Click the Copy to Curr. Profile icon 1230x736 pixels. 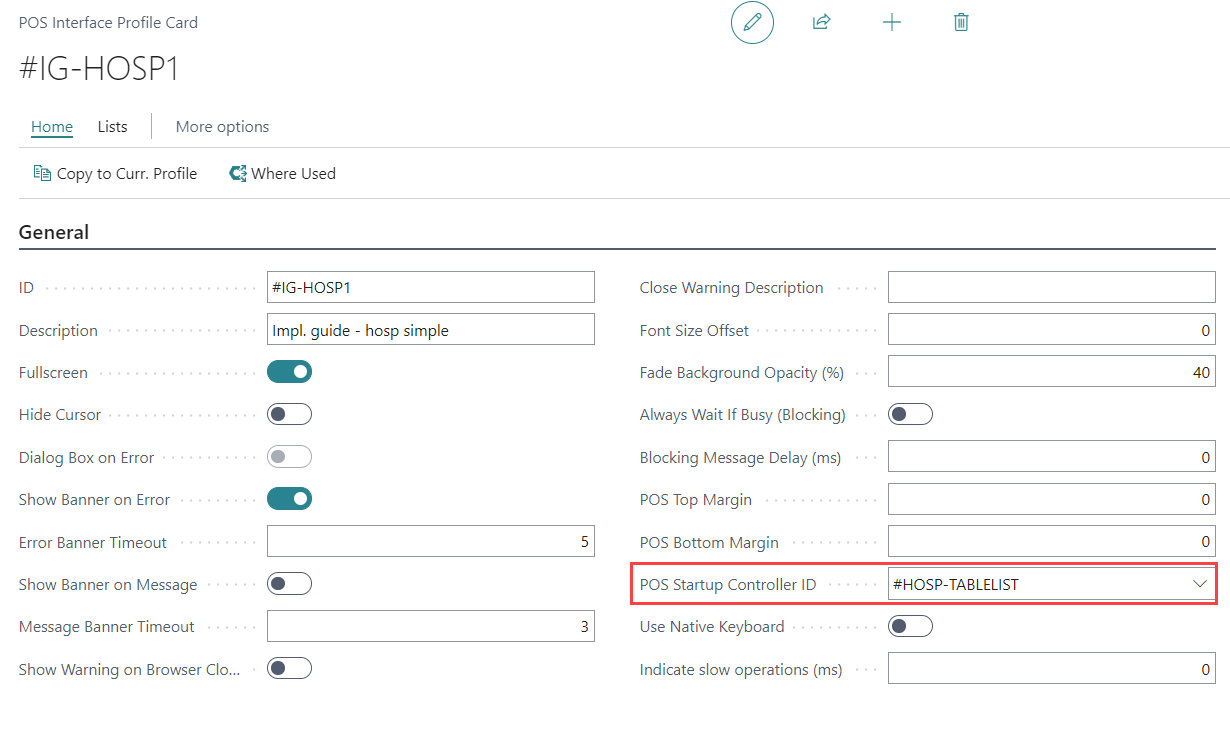42,173
